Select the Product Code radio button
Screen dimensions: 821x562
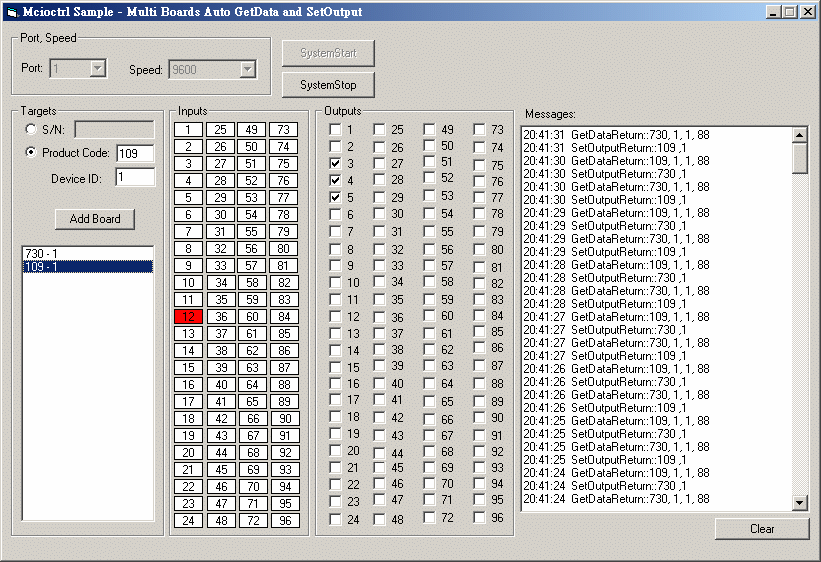click(32, 153)
